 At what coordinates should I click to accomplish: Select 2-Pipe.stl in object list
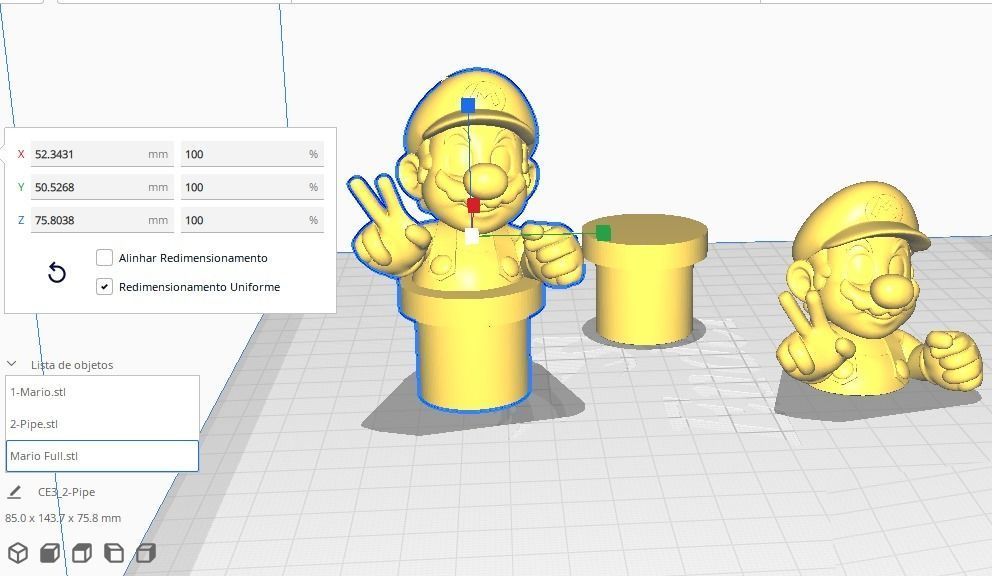[x=102, y=423]
